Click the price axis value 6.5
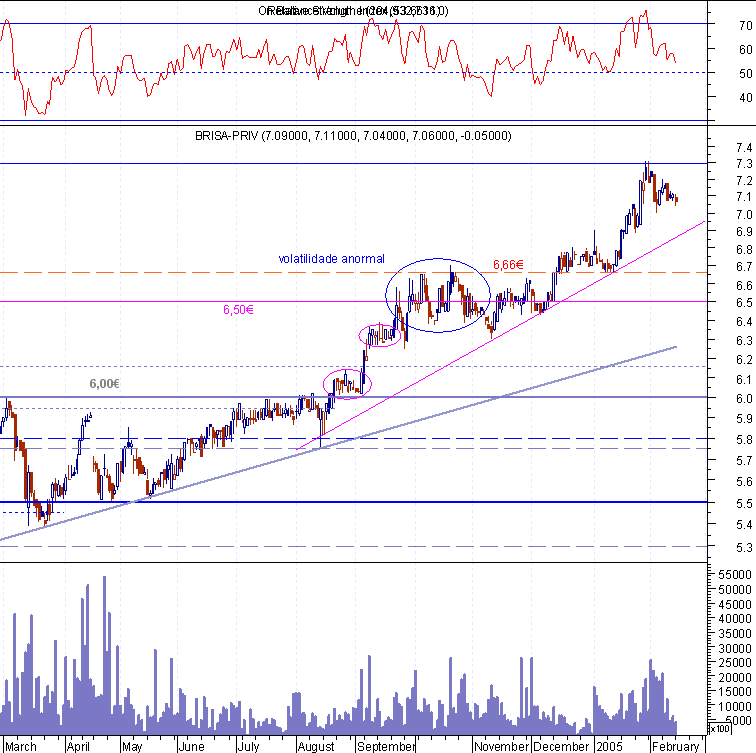Viewport: 756px width, 753px height. click(744, 303)
